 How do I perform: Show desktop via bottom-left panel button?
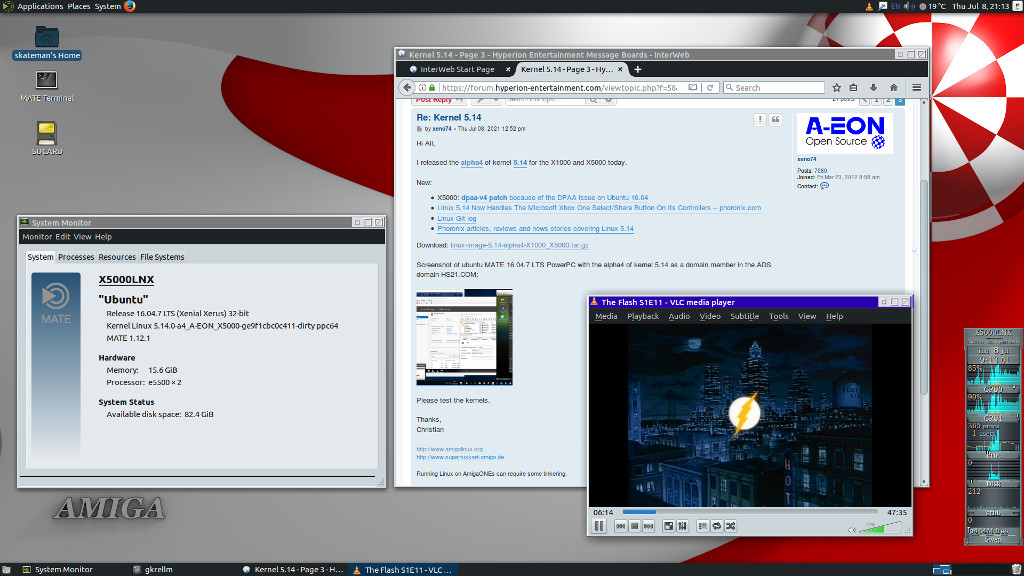pos(6,569)
